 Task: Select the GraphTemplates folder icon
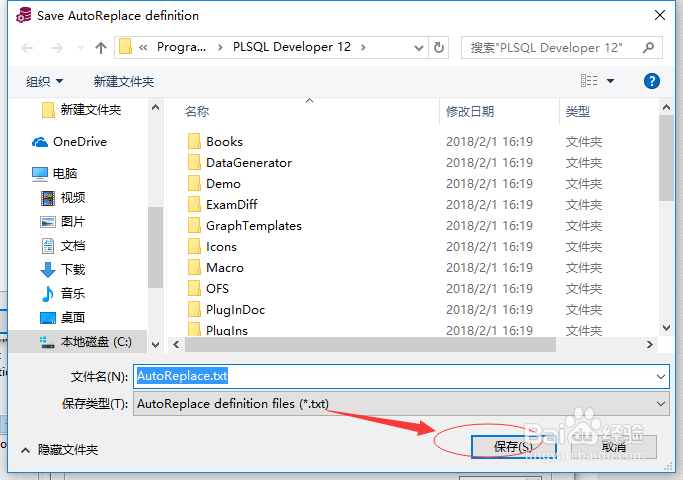[x=194, y=226]
